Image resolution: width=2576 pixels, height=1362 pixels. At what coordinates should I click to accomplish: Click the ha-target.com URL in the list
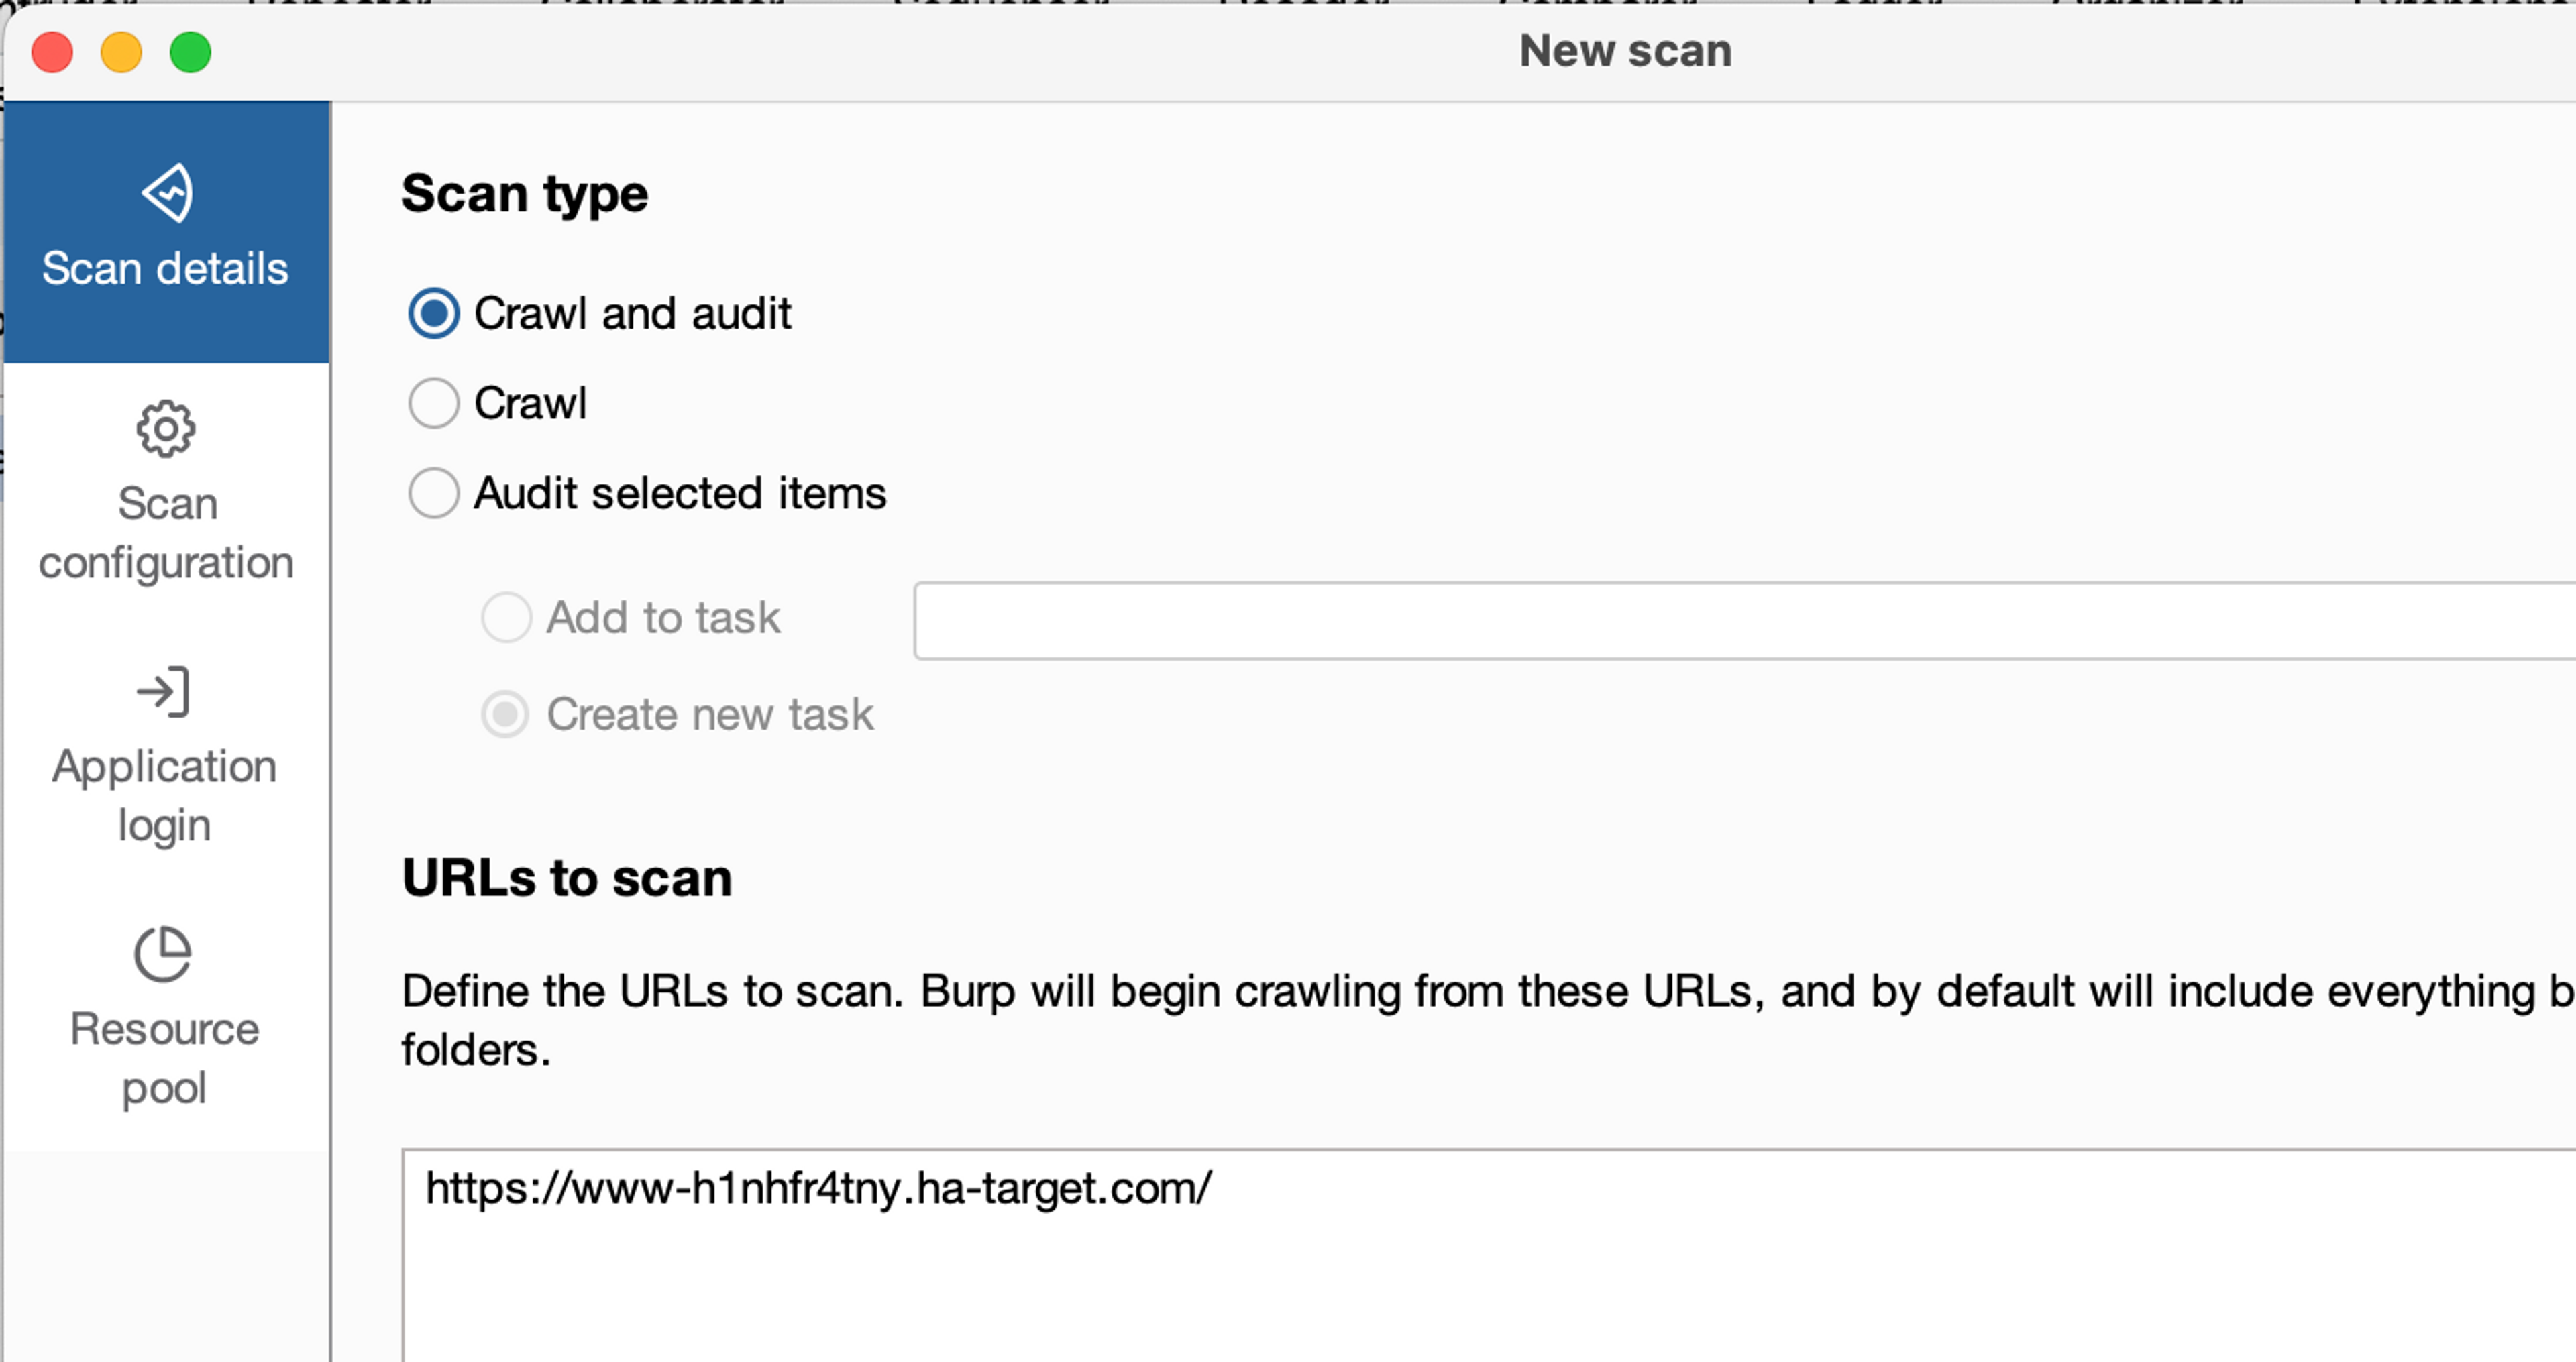819,1188
